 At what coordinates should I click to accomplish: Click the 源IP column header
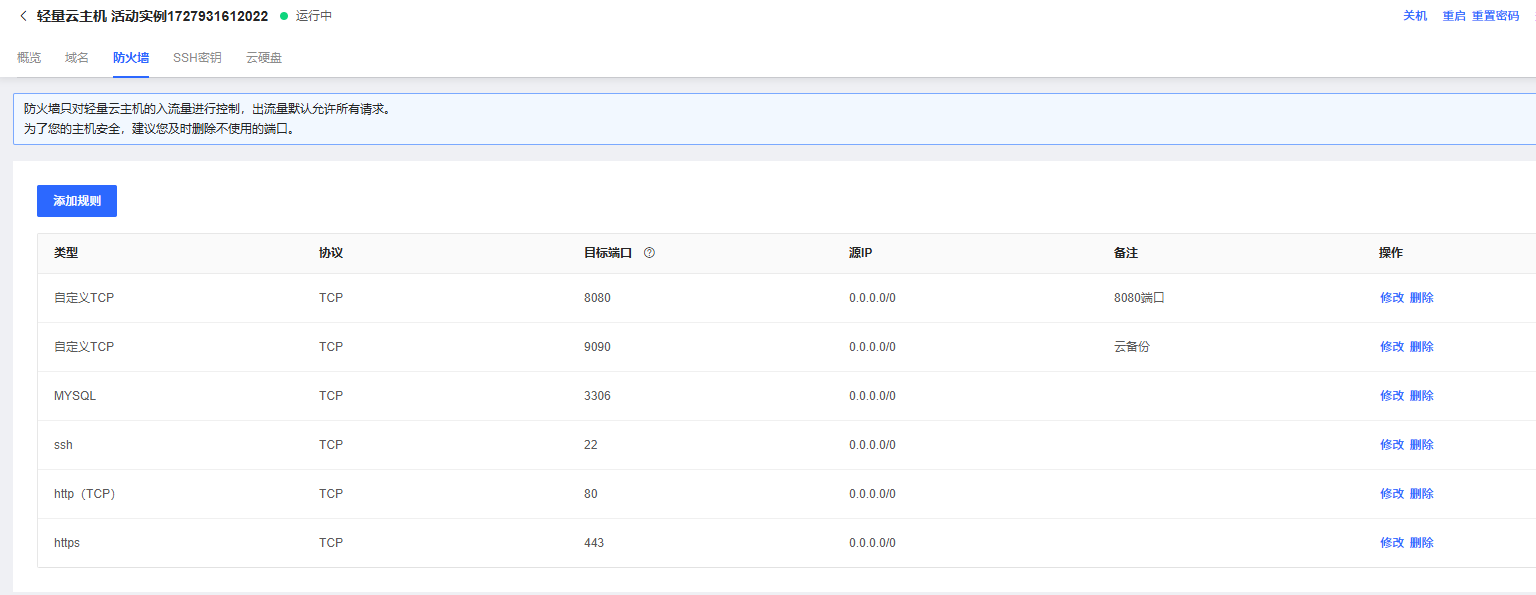[860, 253]
